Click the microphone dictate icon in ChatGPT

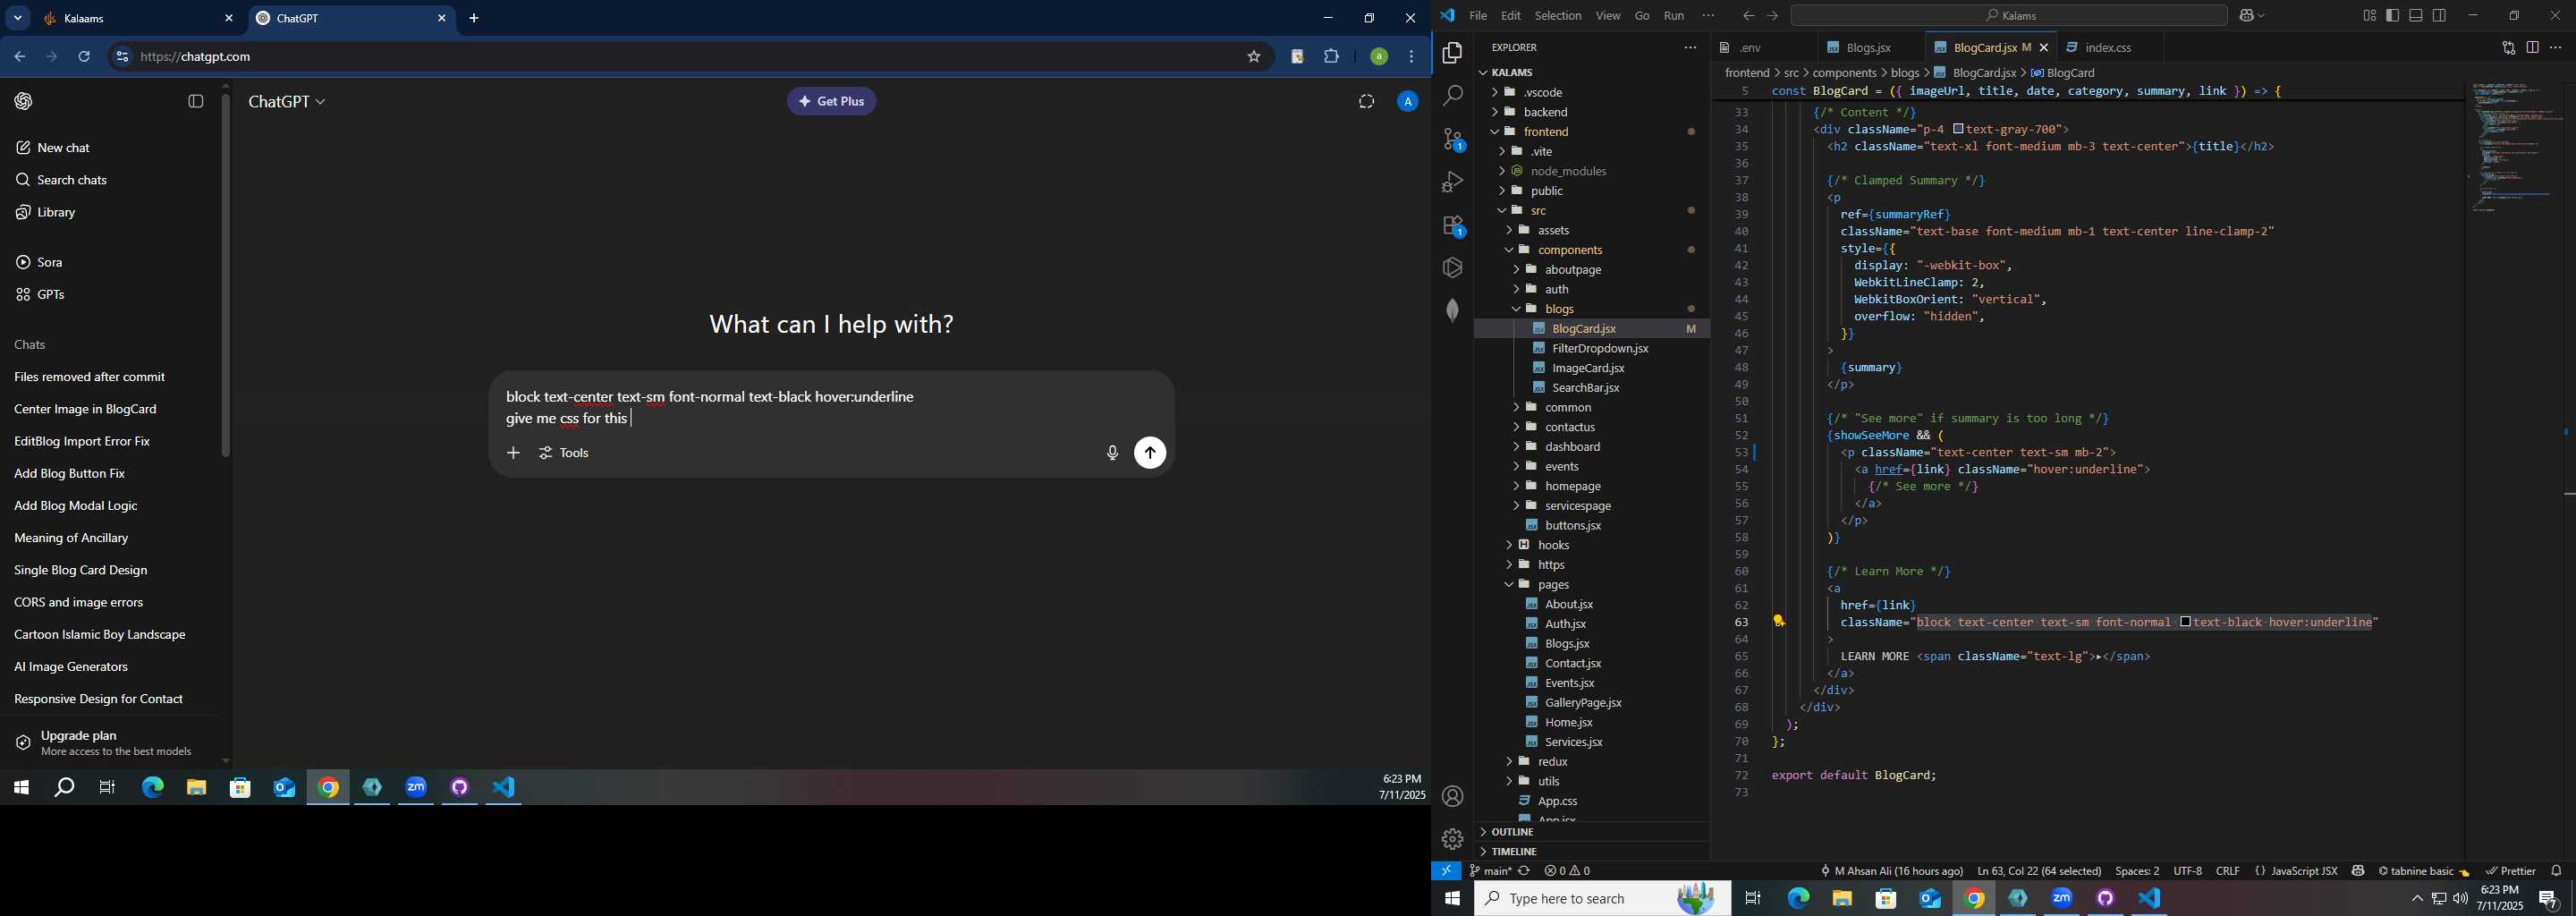[x=1112, y=453]
